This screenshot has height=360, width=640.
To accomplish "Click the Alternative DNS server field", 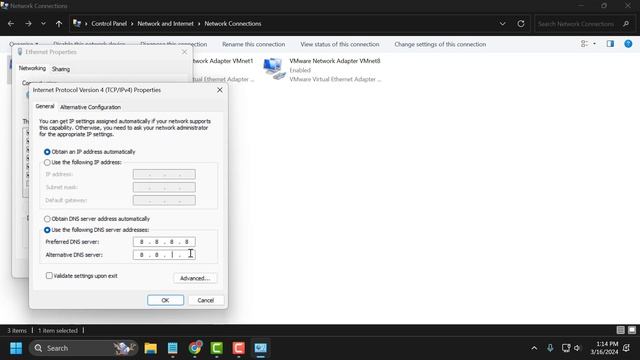I will click(x=164, y=255).
